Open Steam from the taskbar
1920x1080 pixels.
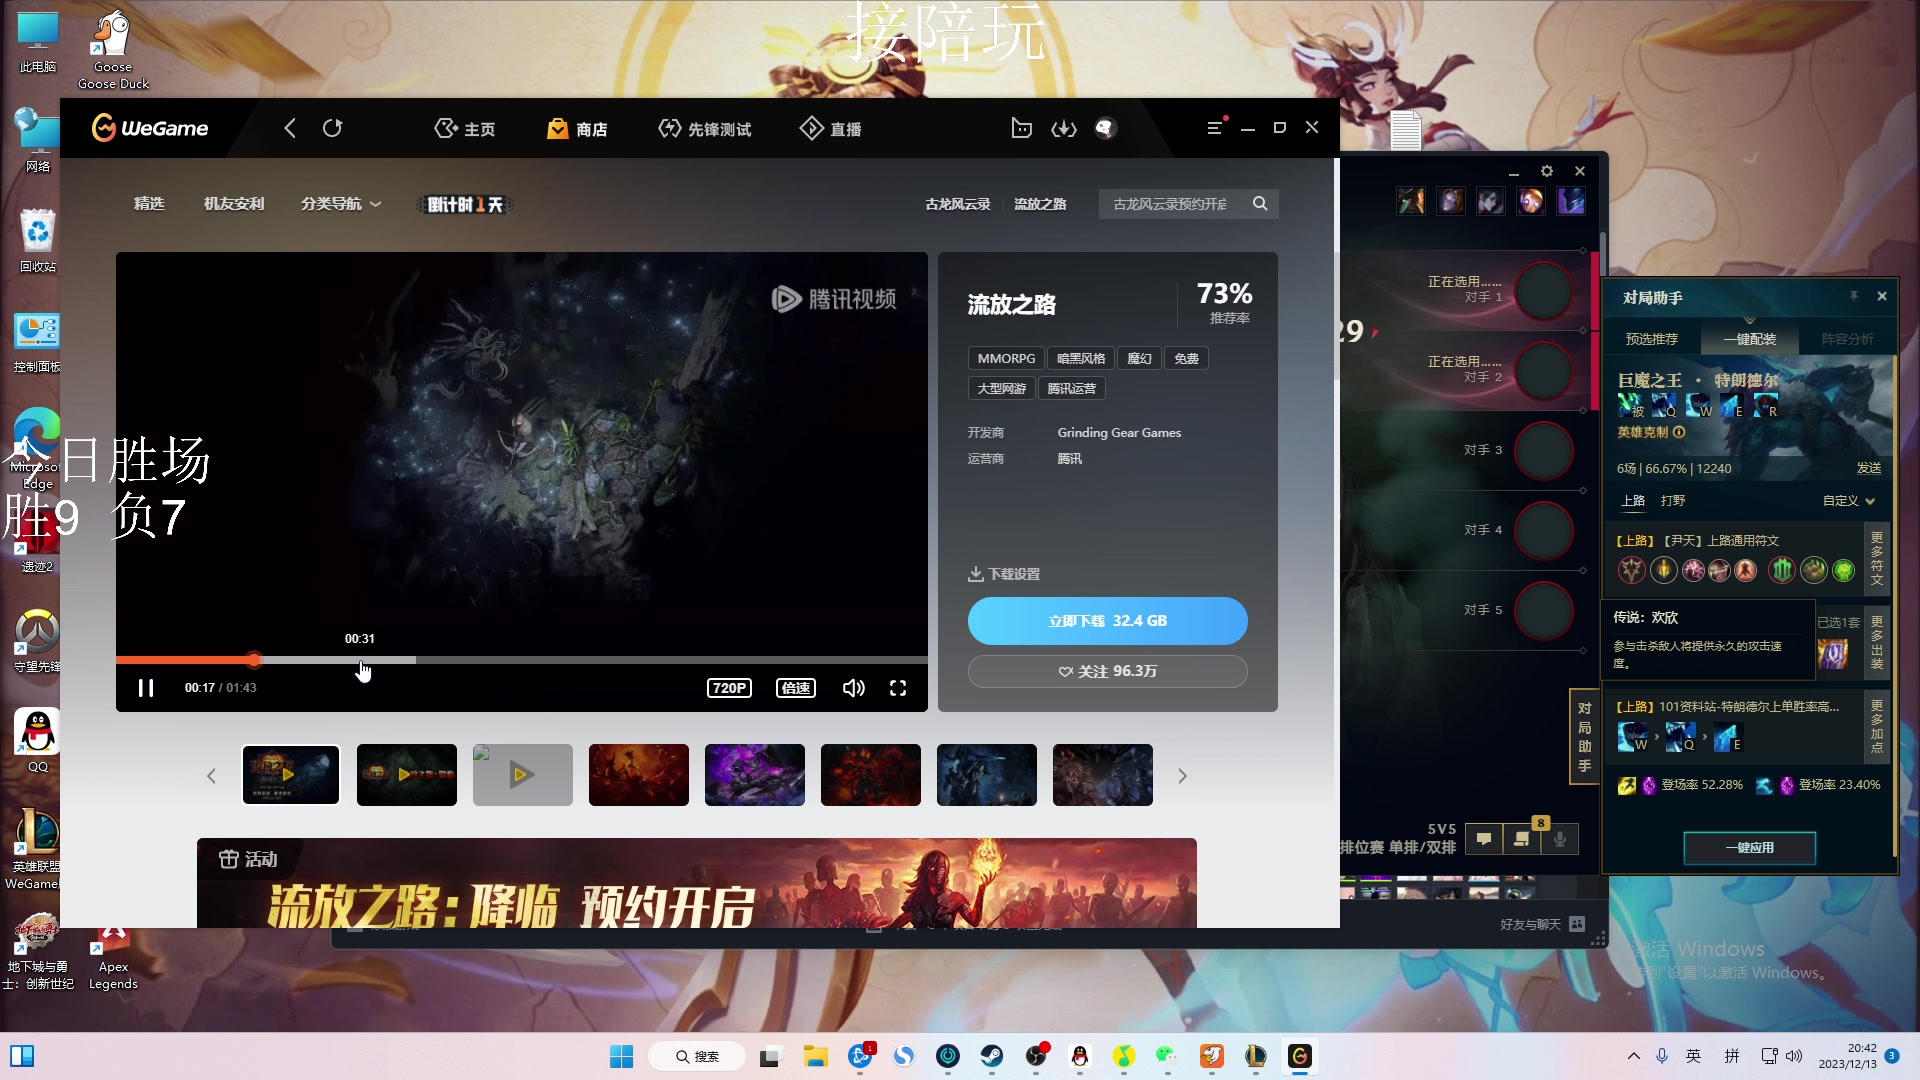click(992, 1056)
